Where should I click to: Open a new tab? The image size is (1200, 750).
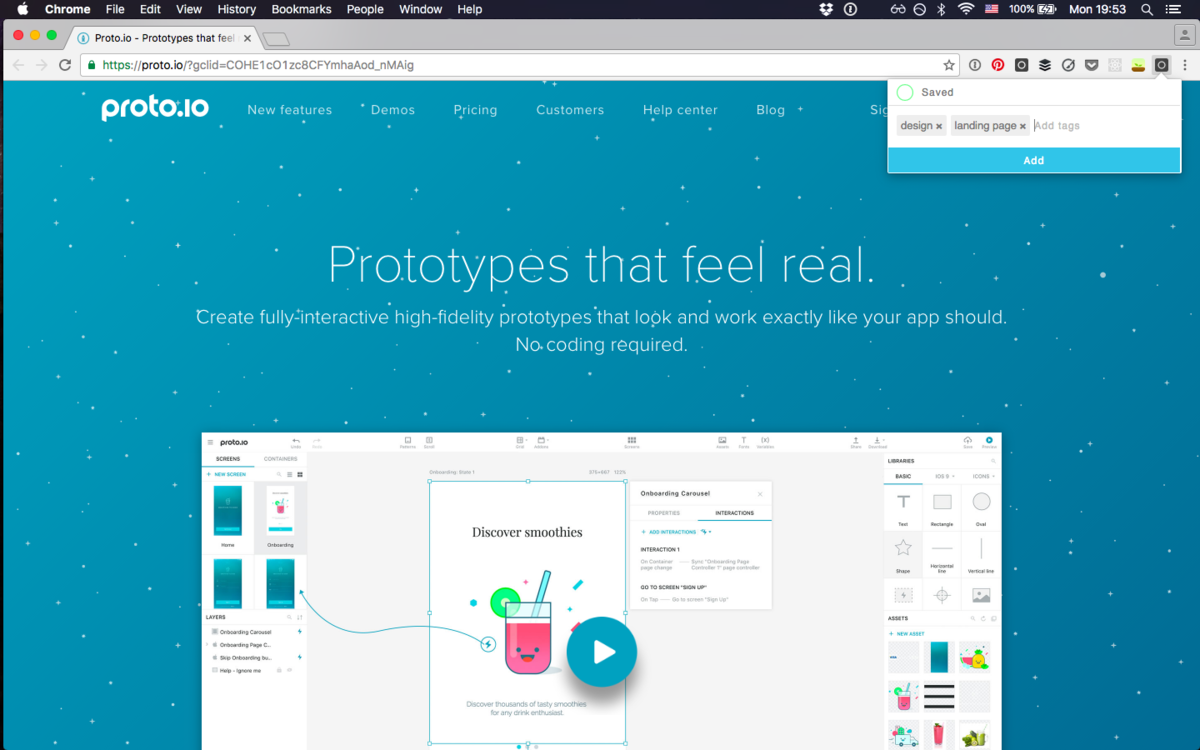click(x=276, y=39)
